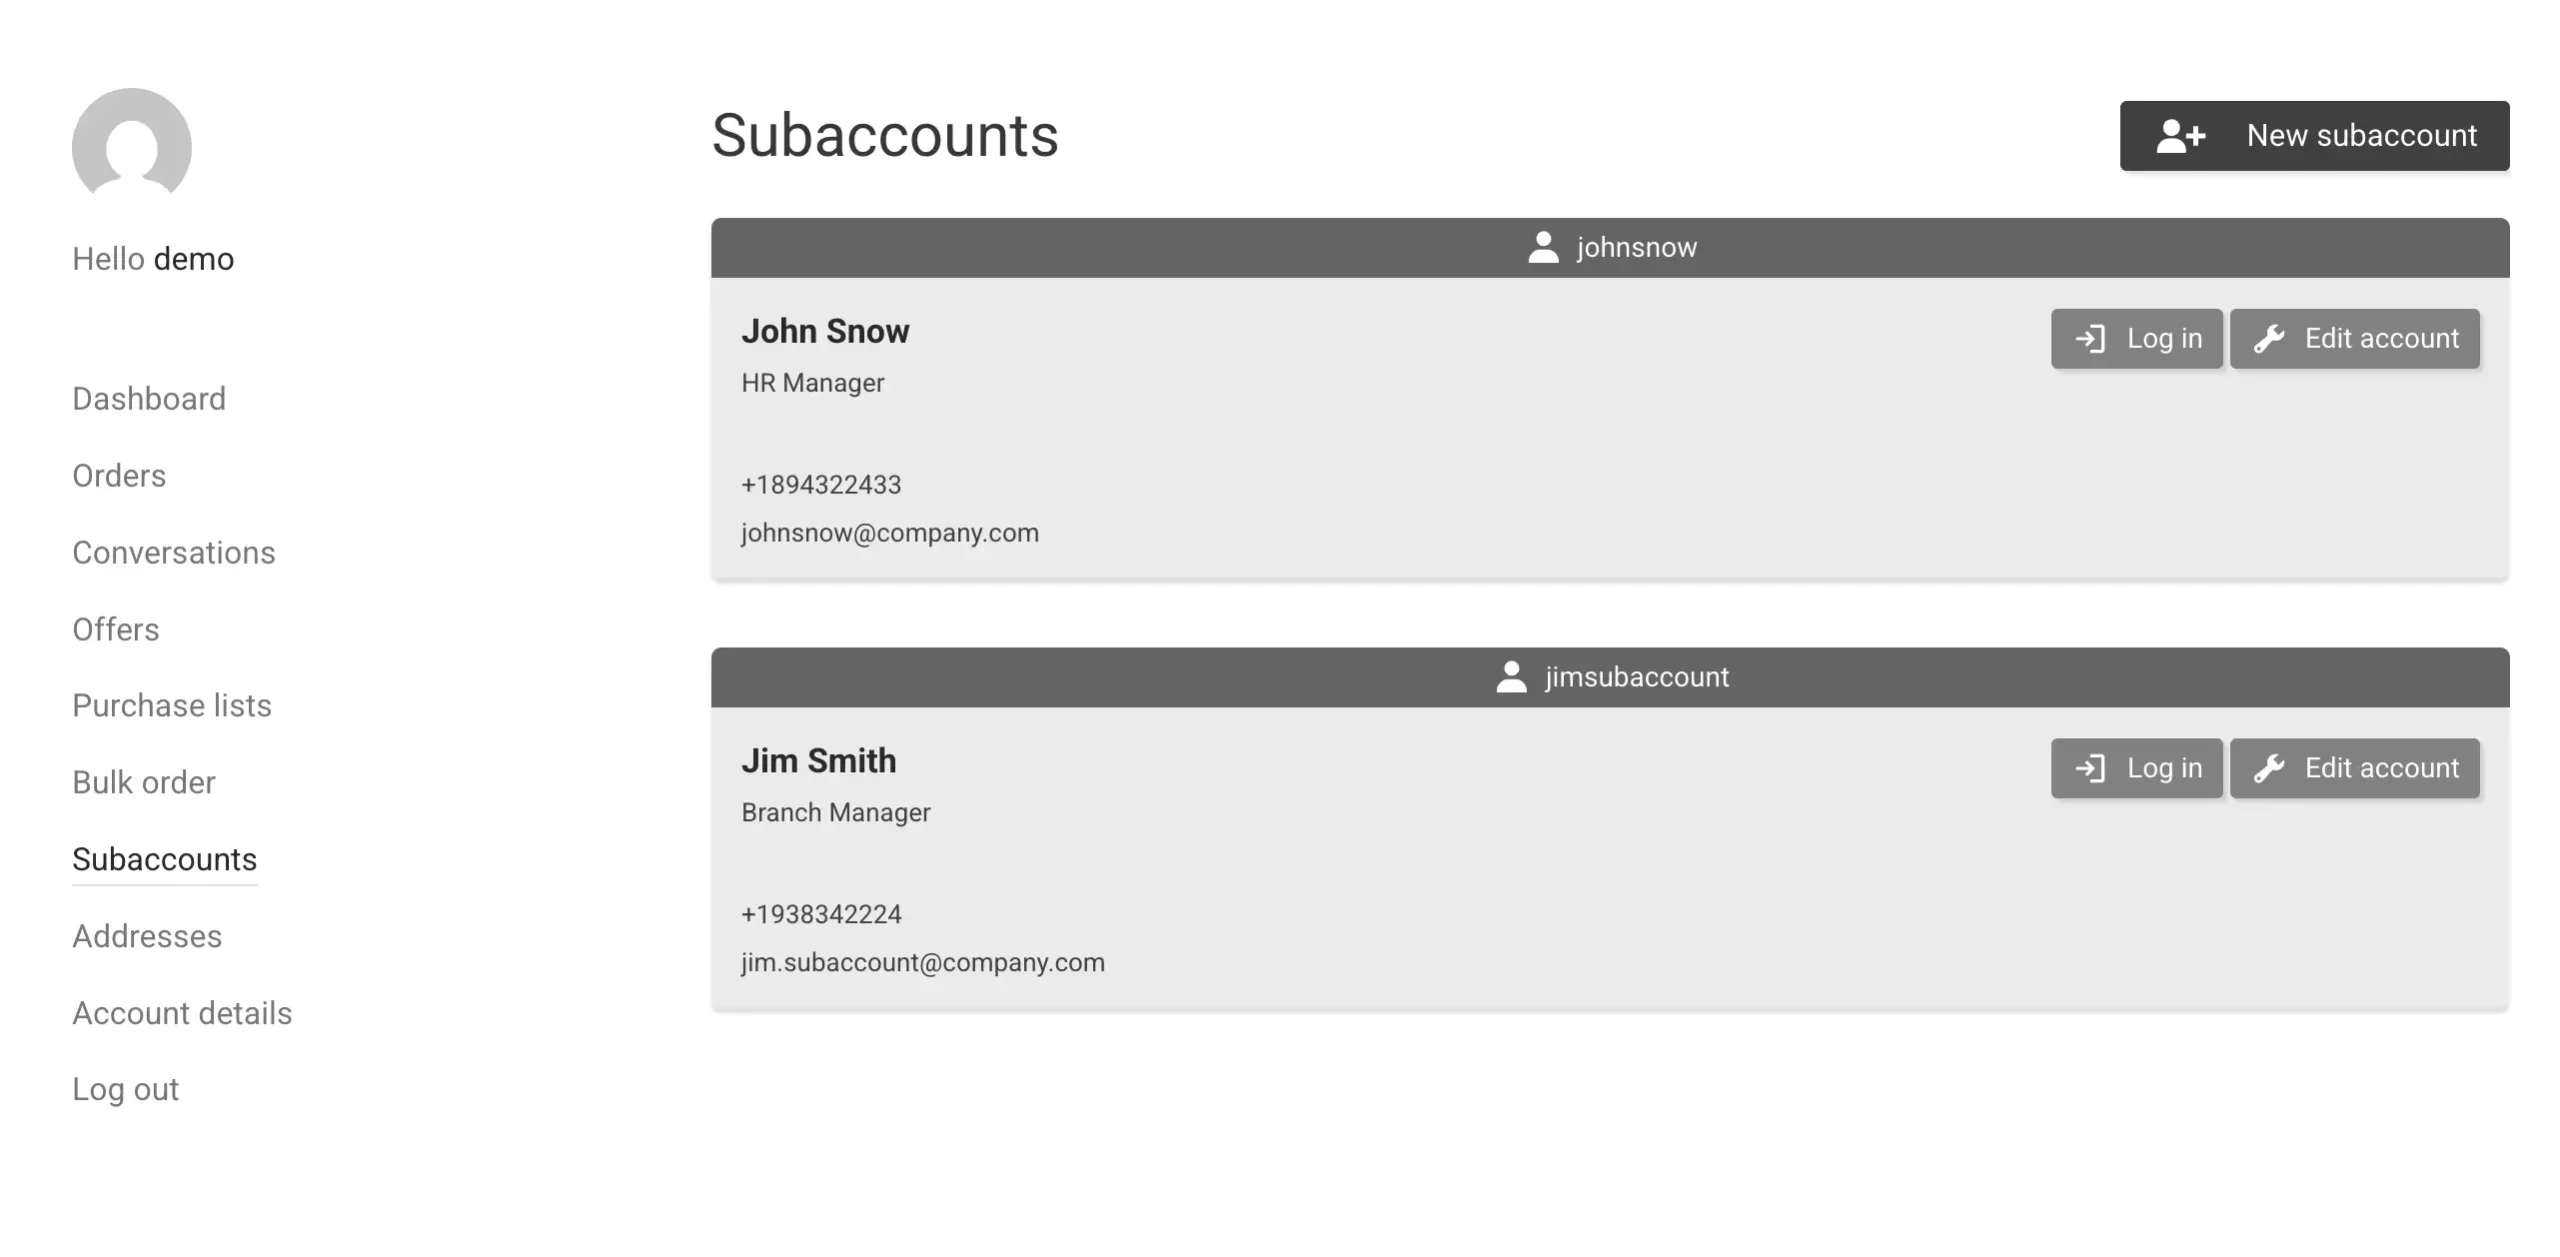Click Log out in the sidebar
The image size is (2560, 1257).
125,1090
